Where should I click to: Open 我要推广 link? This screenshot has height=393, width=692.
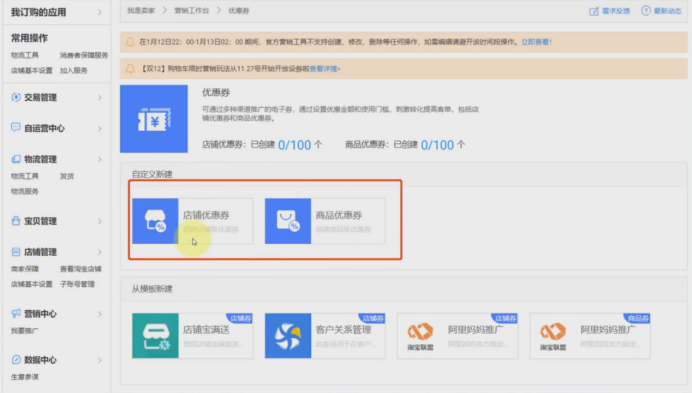[x=25, y=331]
